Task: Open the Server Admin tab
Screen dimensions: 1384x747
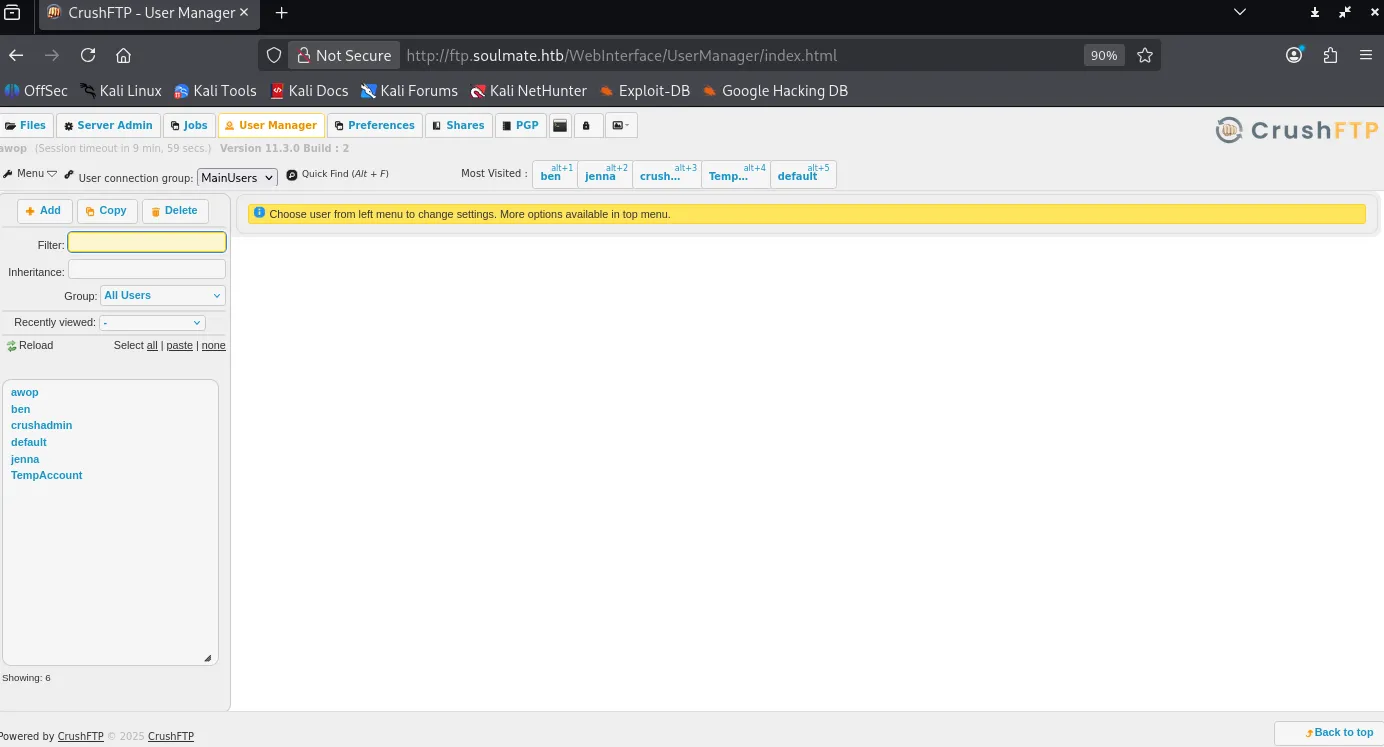Action: (108, 125)
